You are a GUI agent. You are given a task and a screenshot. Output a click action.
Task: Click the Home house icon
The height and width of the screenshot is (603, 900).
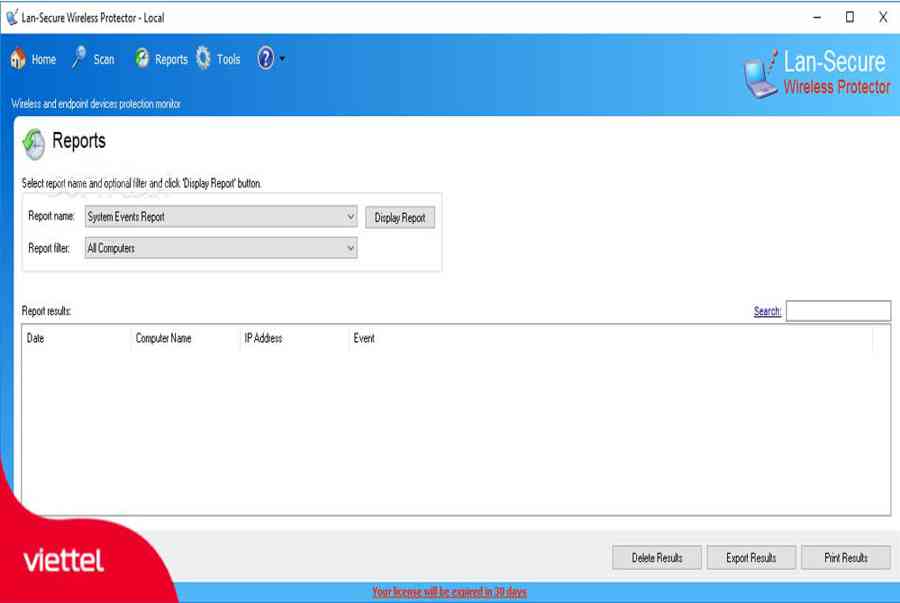coord(18,60)
